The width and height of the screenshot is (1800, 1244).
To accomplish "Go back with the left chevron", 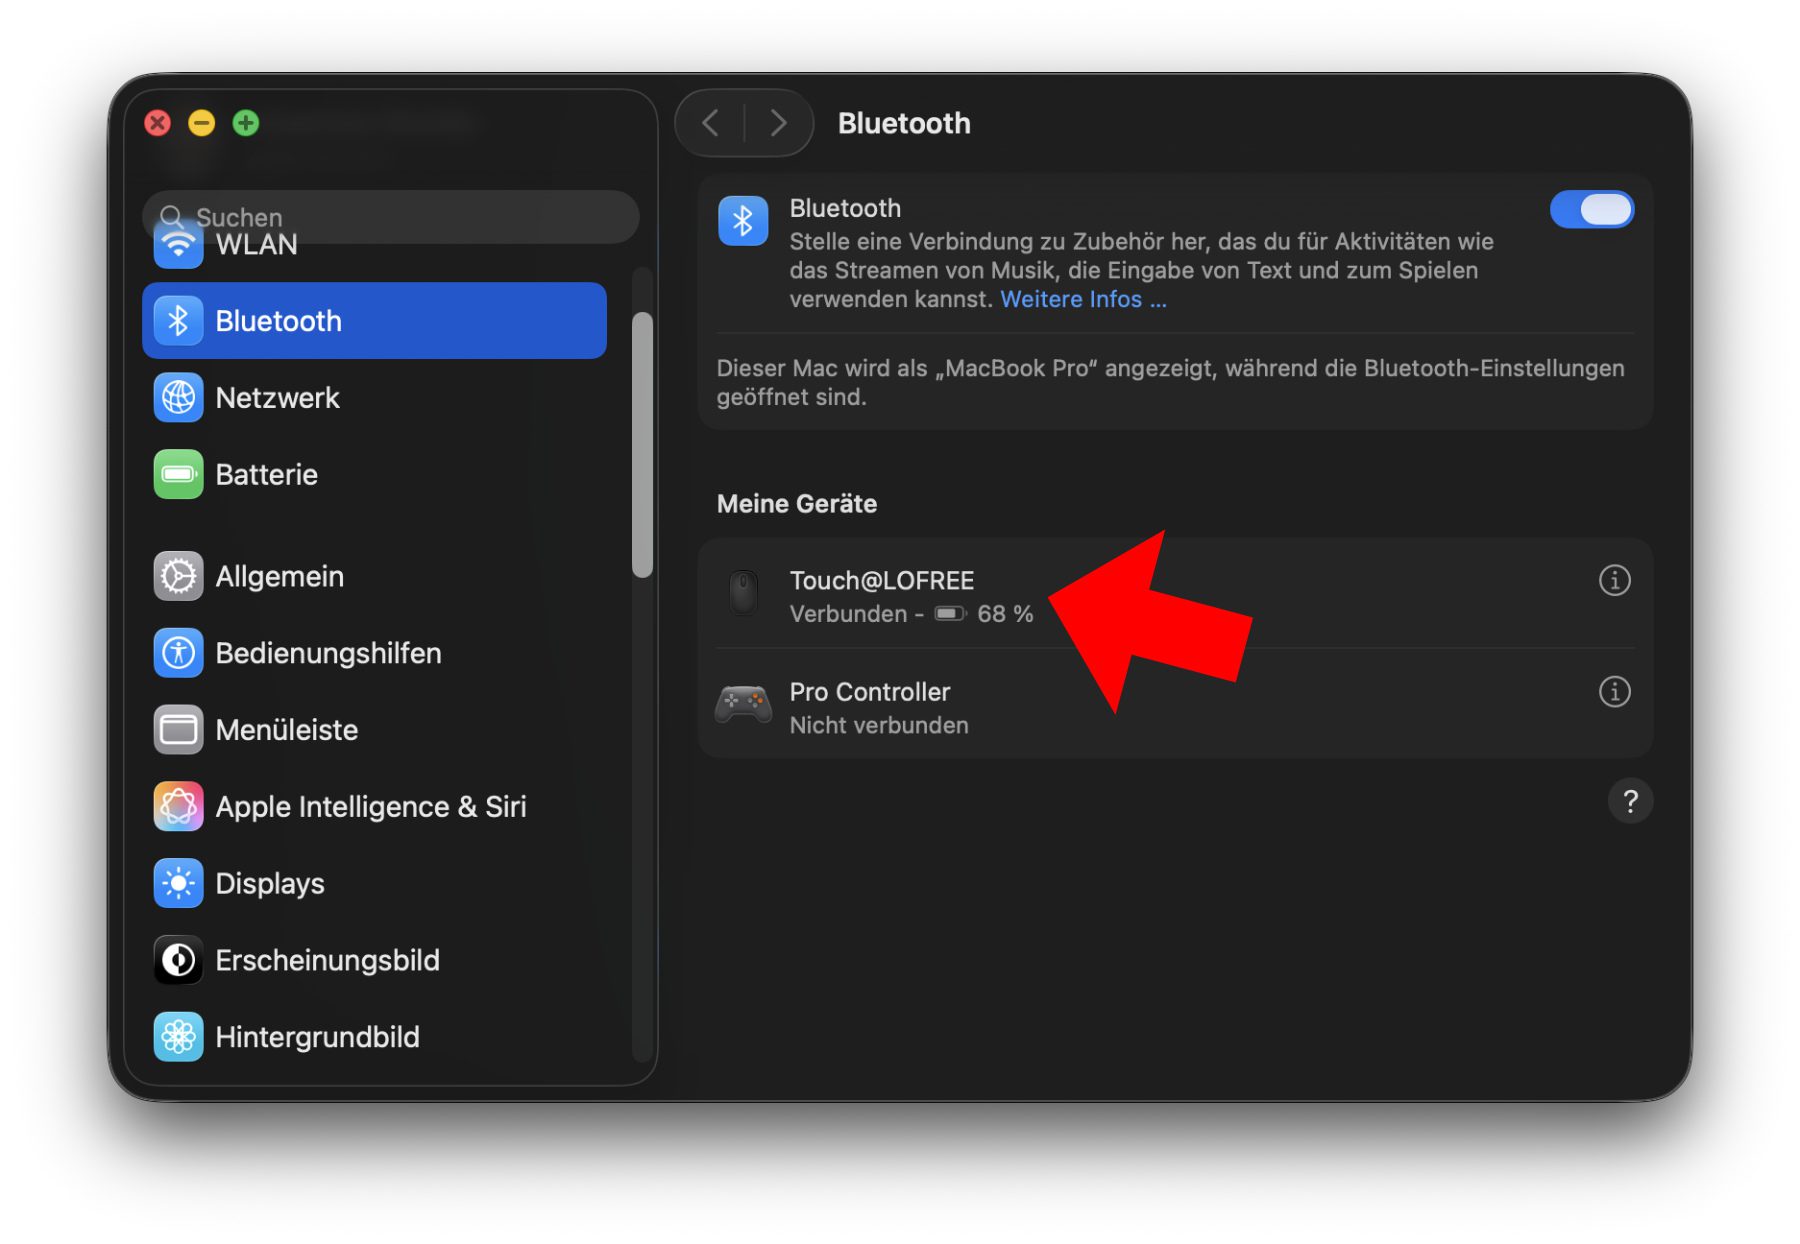I will 711,124.
